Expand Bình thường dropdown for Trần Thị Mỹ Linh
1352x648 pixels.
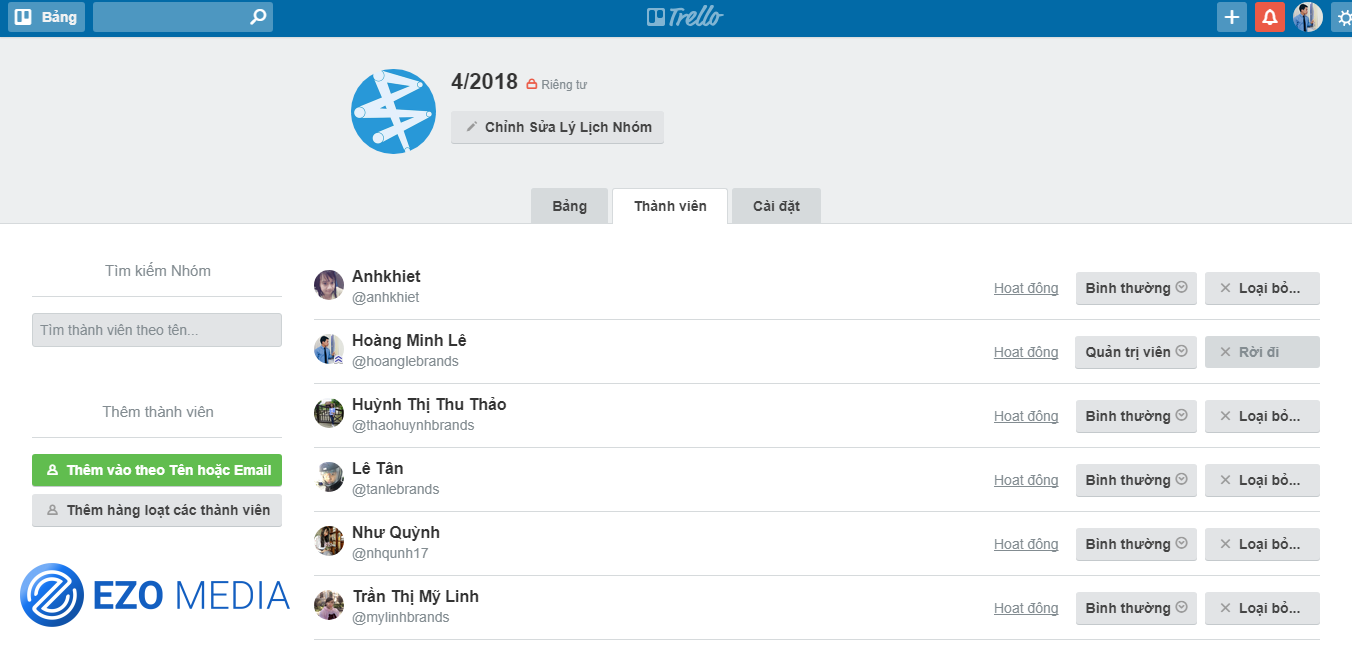pyautogui.click(x=1136, y=608)
